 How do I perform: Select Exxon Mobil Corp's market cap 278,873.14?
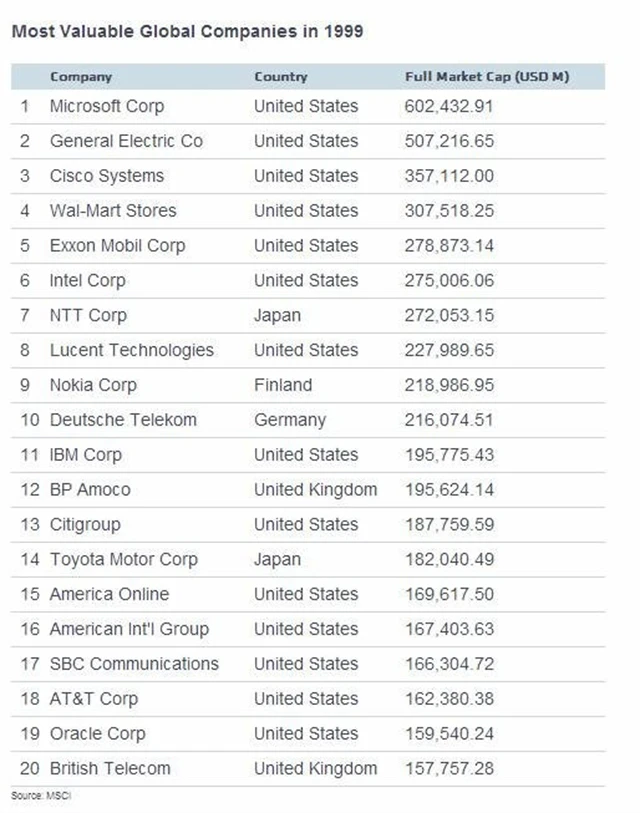[x=449, y=246]
